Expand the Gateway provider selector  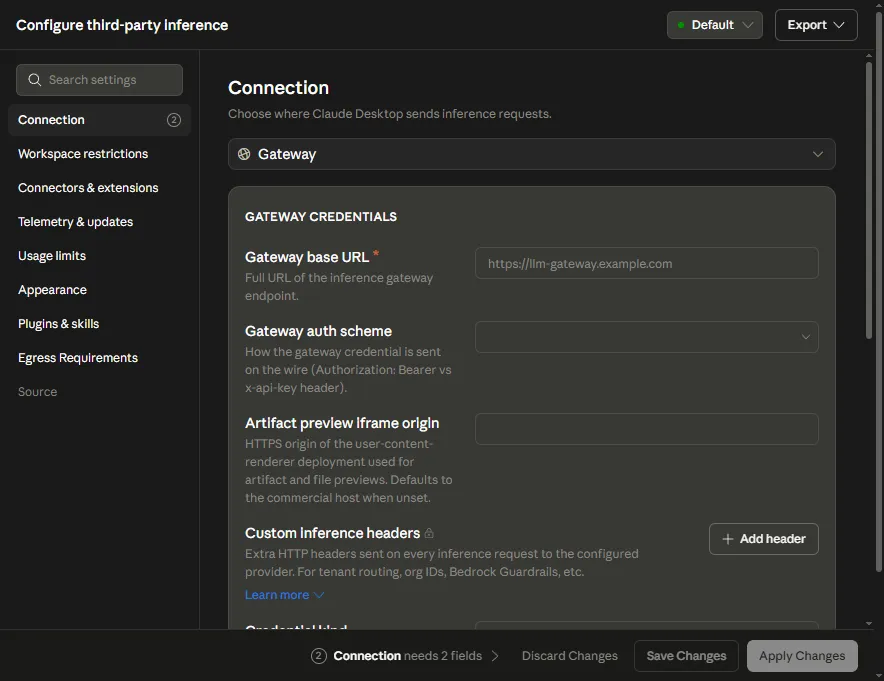click(531, 154)
